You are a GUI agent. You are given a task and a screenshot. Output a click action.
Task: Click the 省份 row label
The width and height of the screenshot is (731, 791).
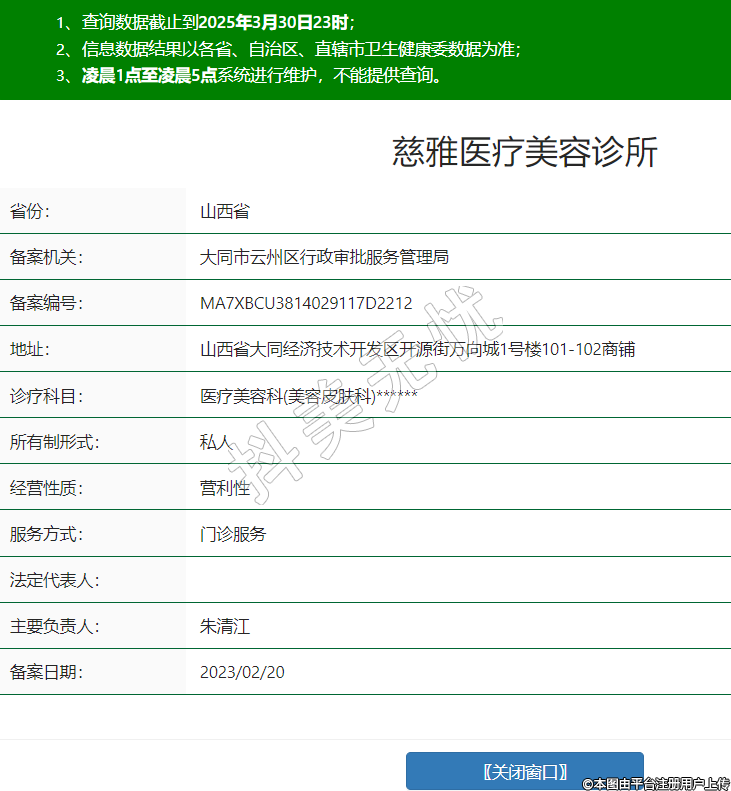pos(29,212)
